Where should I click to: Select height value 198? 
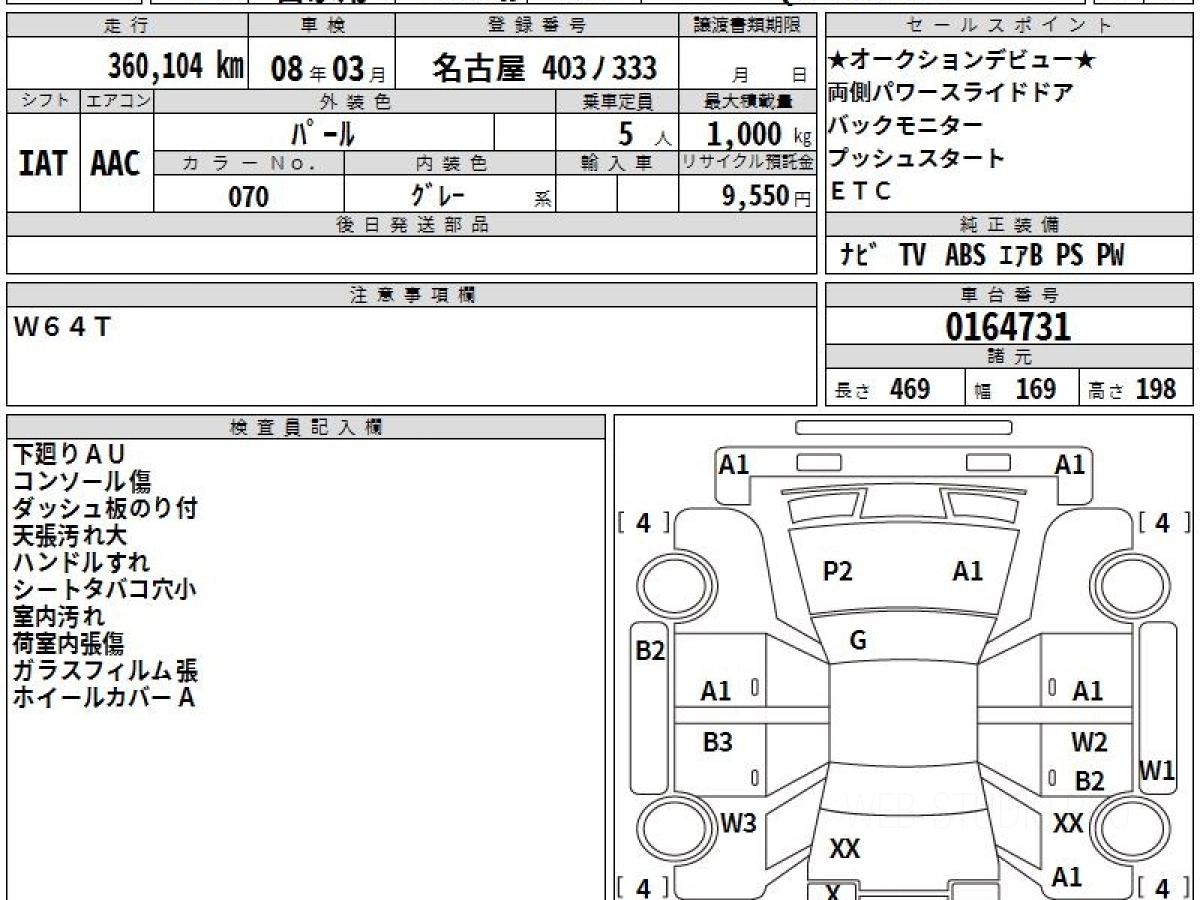(x=1156, y=389)
